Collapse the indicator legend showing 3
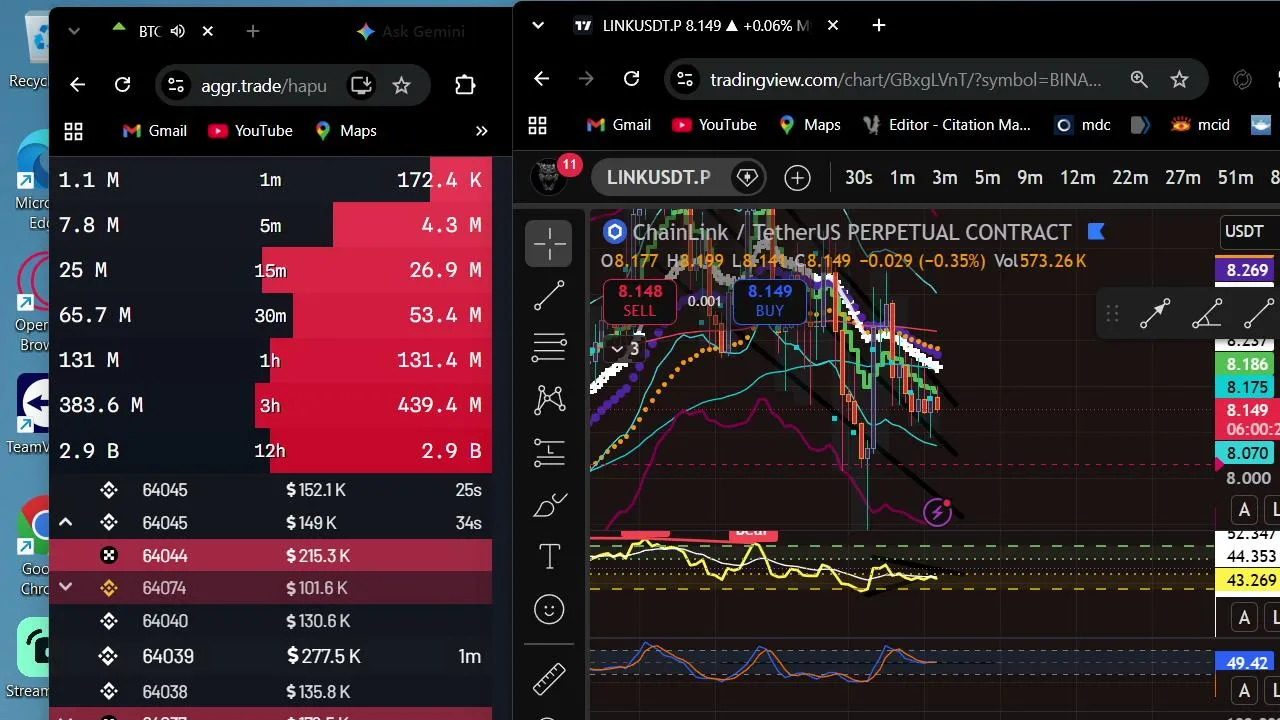 pos(625,349)
